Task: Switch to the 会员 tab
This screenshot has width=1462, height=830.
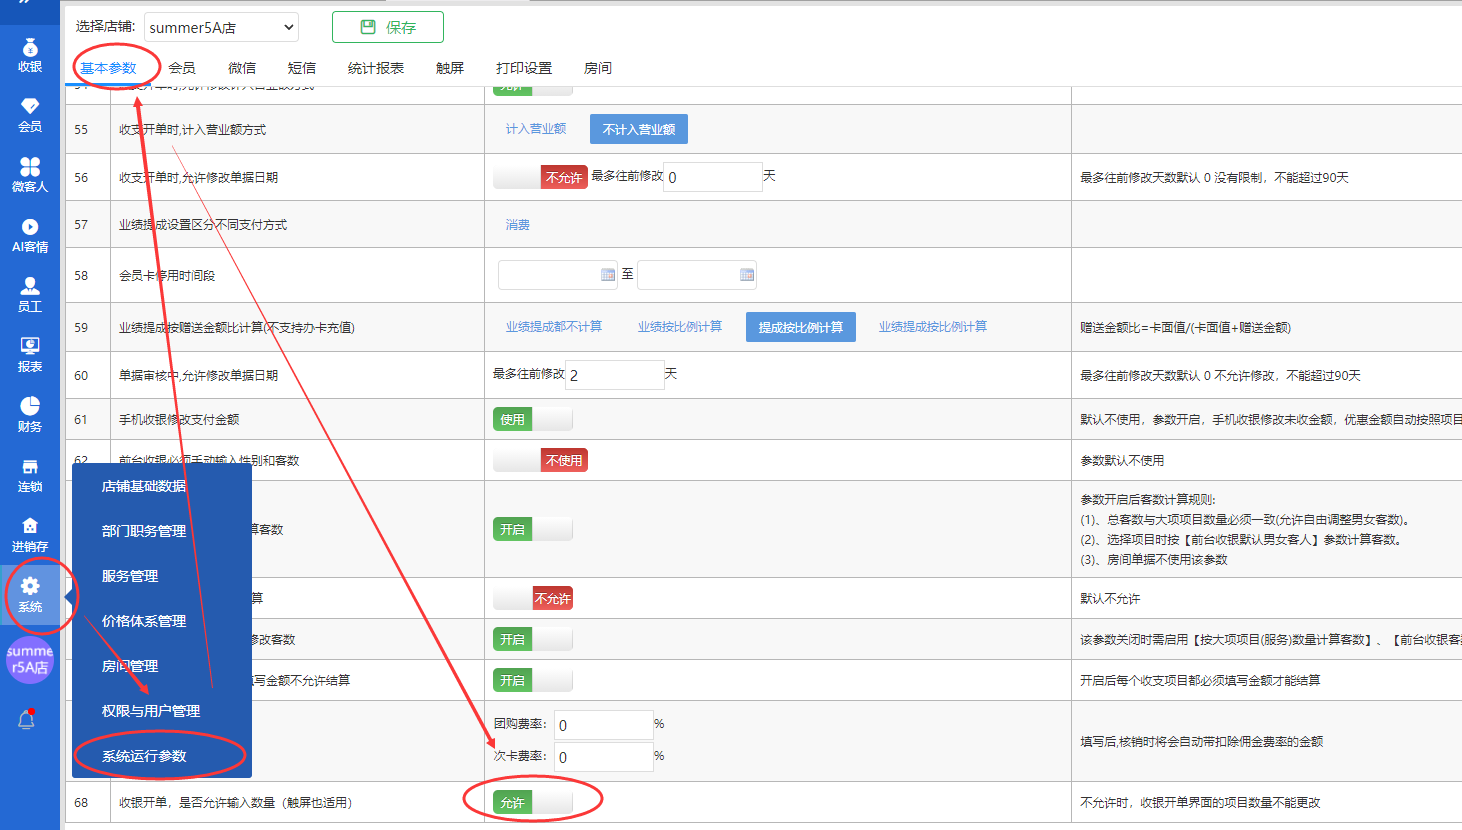Action: [182, 68]
